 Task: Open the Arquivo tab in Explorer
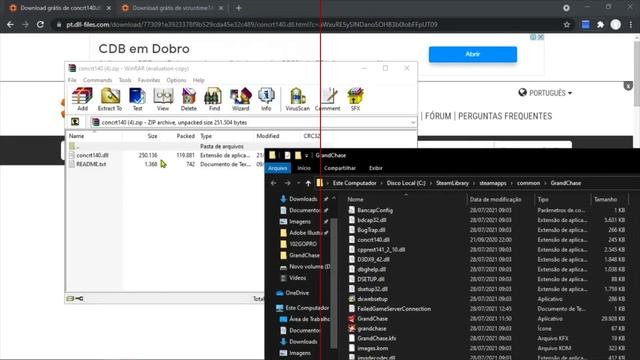278,168
